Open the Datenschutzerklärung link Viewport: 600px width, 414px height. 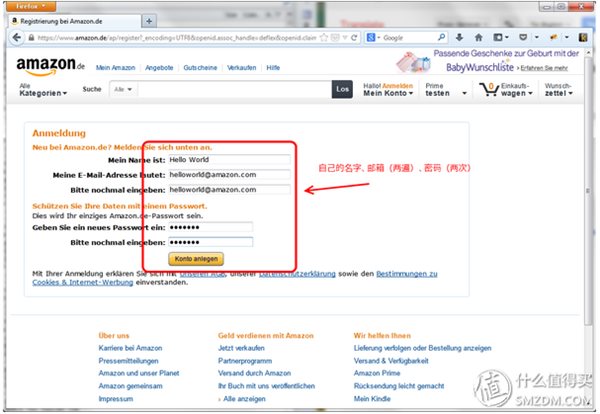coord(297,274)
